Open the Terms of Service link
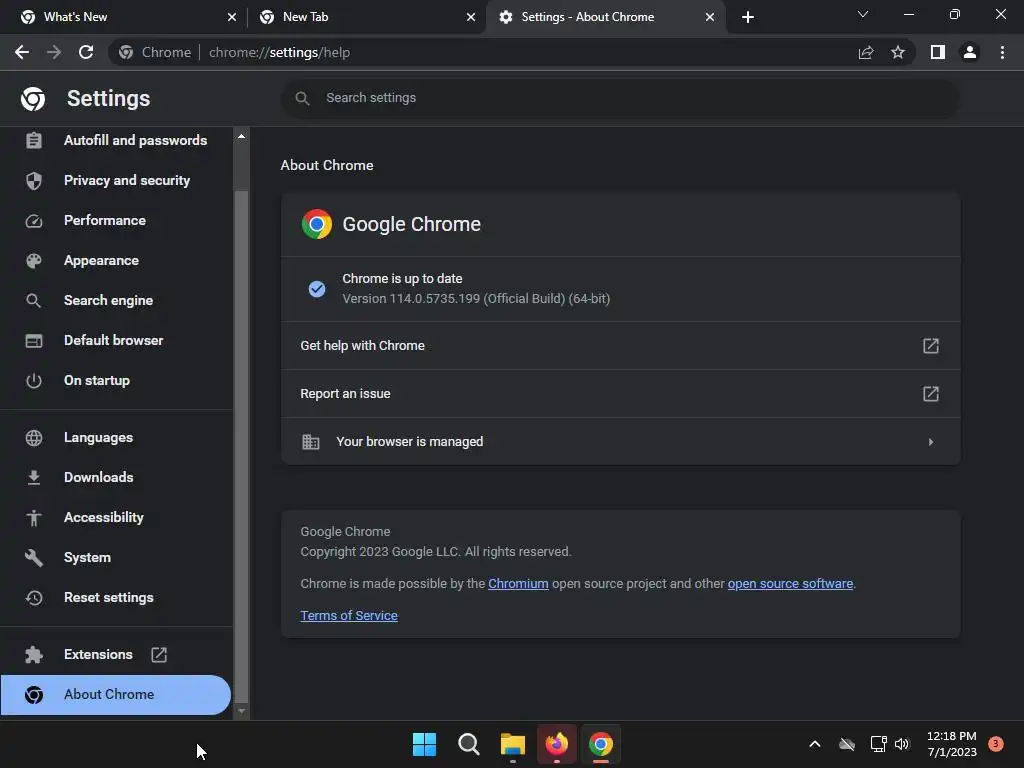This screenshot has height=768, width=1024. (x=349, y=616)
